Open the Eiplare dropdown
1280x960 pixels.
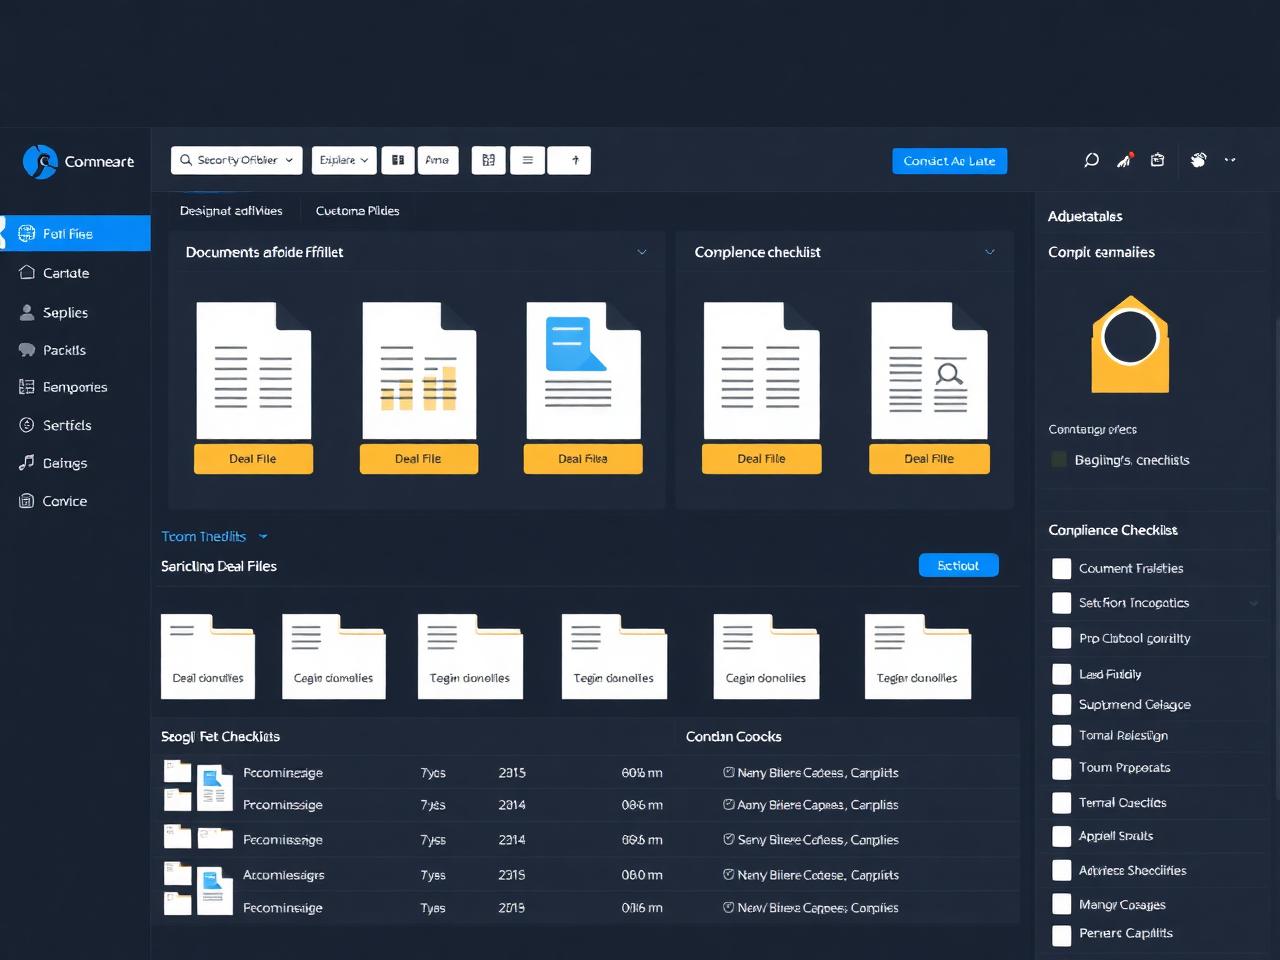pos(344,160)
